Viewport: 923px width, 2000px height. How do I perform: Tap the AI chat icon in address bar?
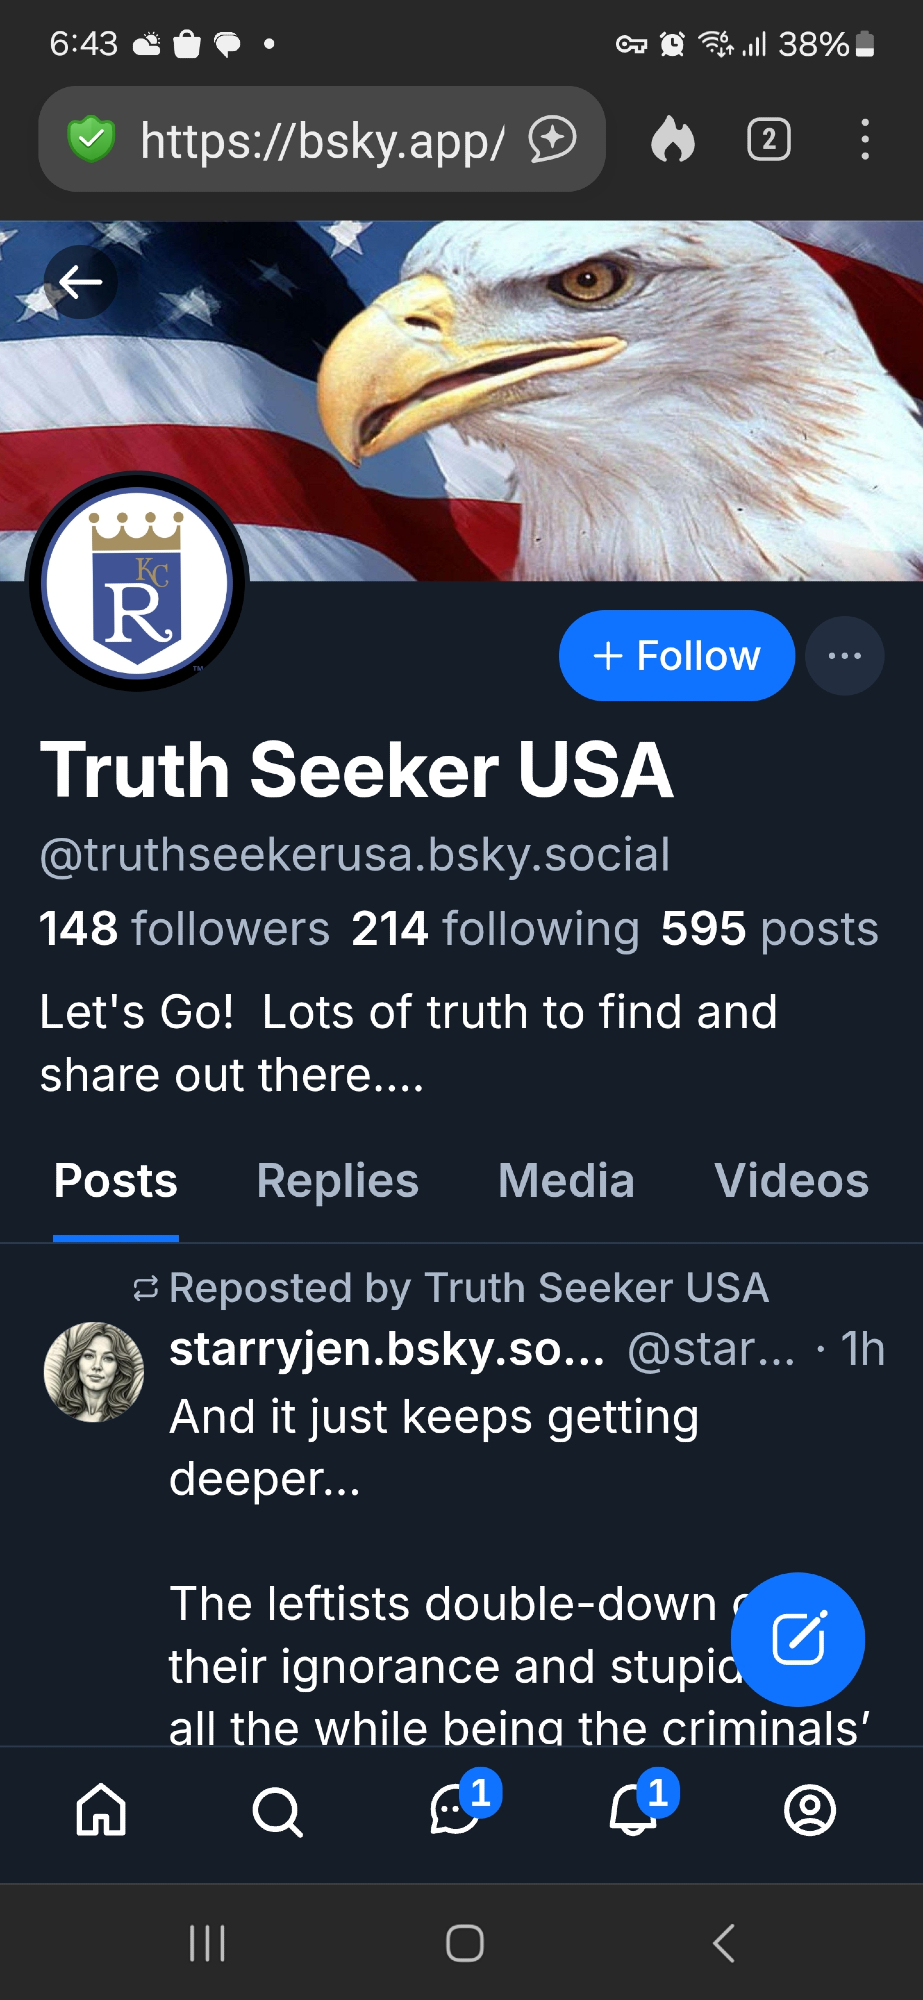pos(553,139)
